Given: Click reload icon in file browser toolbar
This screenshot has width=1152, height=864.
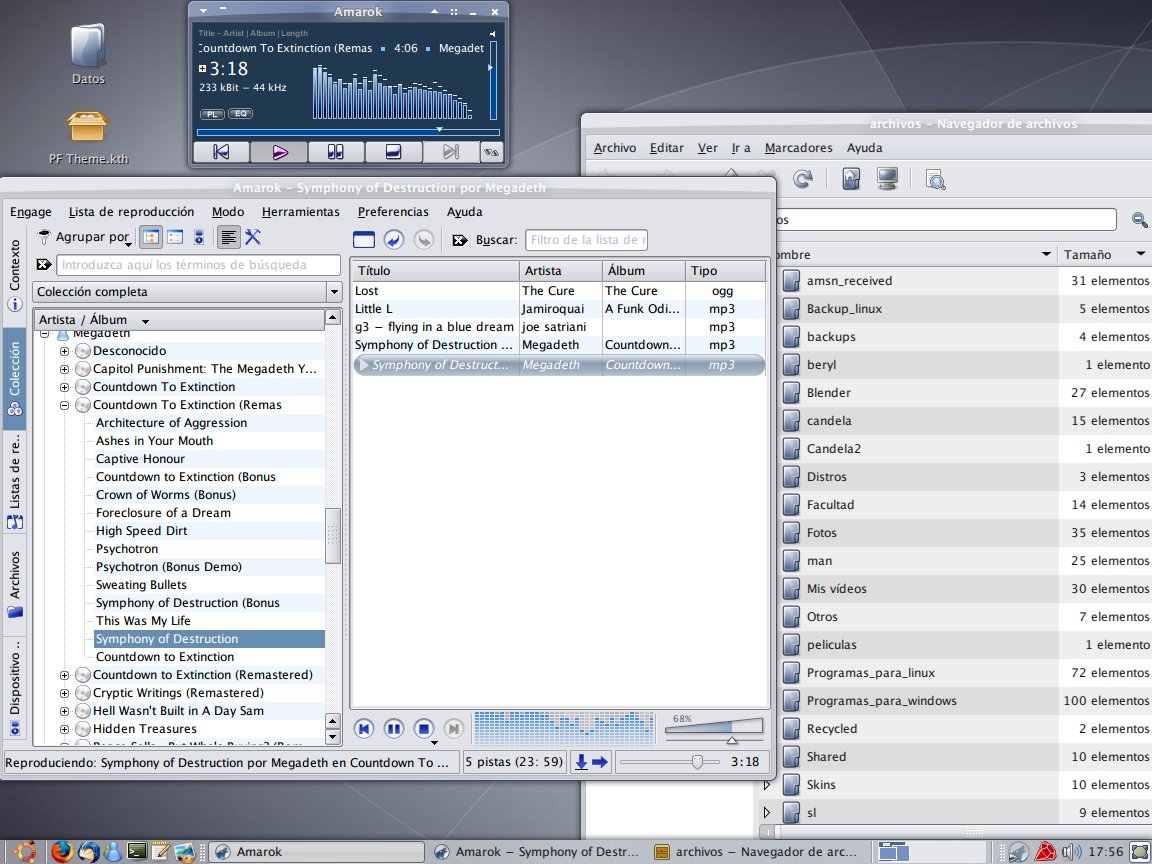Looking at the screenshot, I should coord(802,179).
